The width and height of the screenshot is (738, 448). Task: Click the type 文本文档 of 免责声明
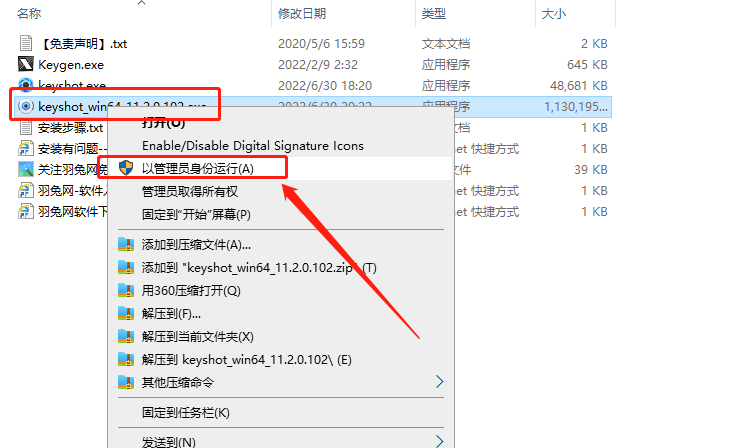coord(446,44)
